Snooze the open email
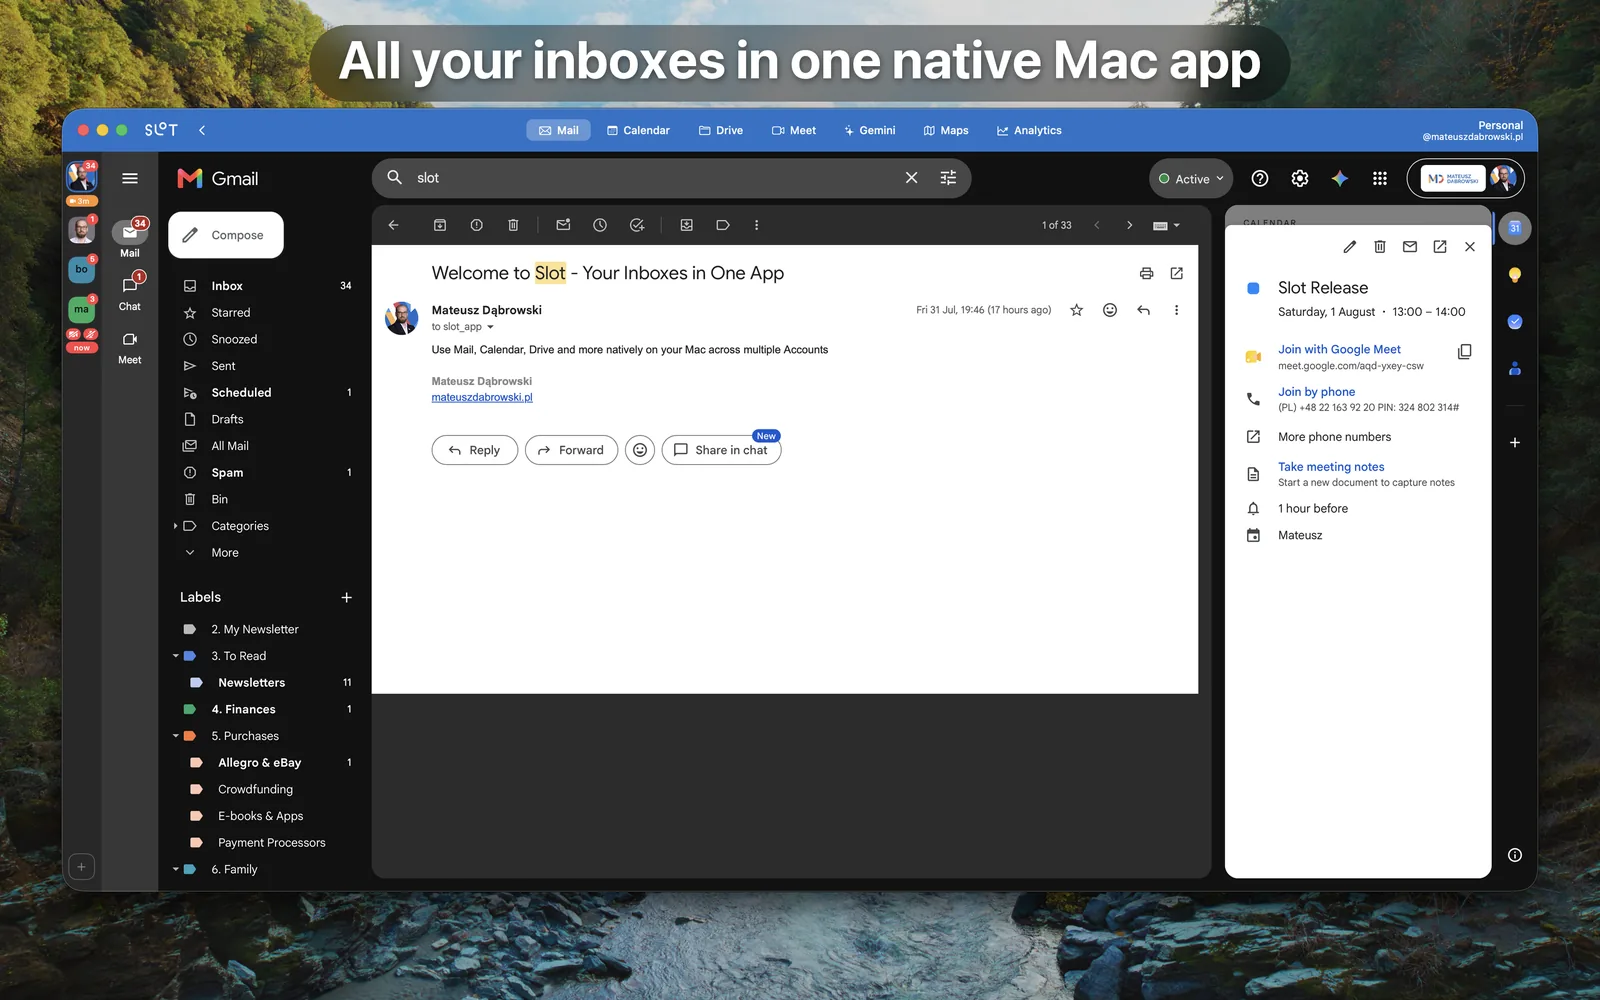The height and width of the screenshot is (1000, 1600). [600, 225]
